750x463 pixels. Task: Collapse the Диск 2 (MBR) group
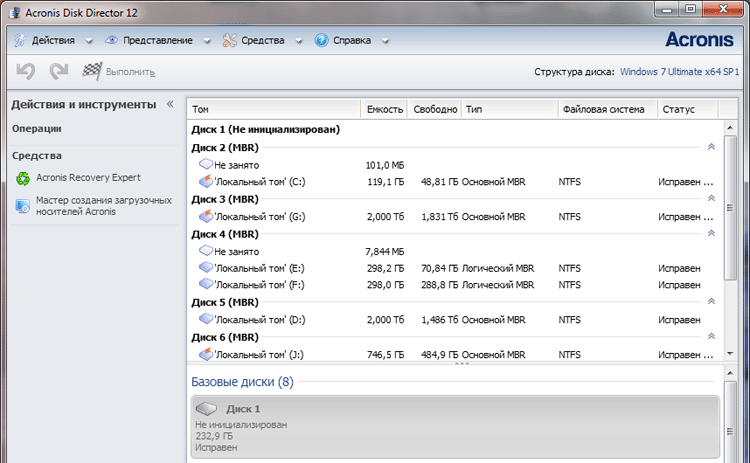pyautogui.click(x=711, y=147)
